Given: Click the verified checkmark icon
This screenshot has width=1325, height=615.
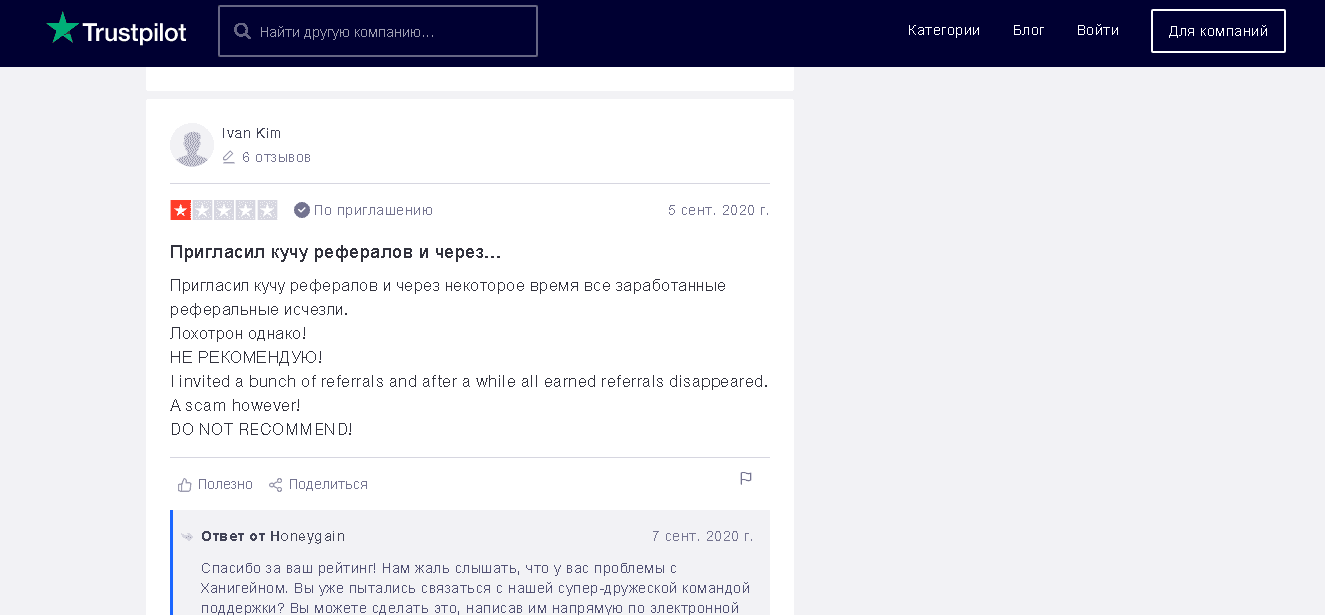Looking at the screenshot, I should tap(302, 210).
